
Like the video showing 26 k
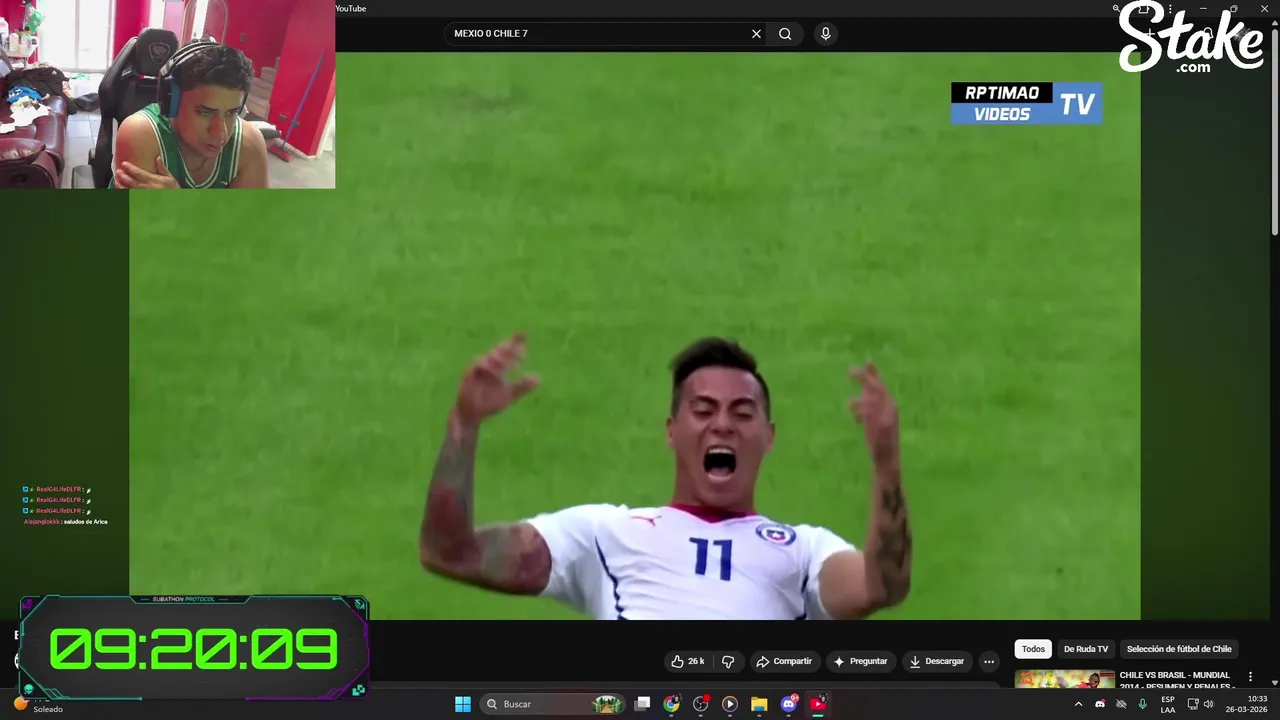688,661
